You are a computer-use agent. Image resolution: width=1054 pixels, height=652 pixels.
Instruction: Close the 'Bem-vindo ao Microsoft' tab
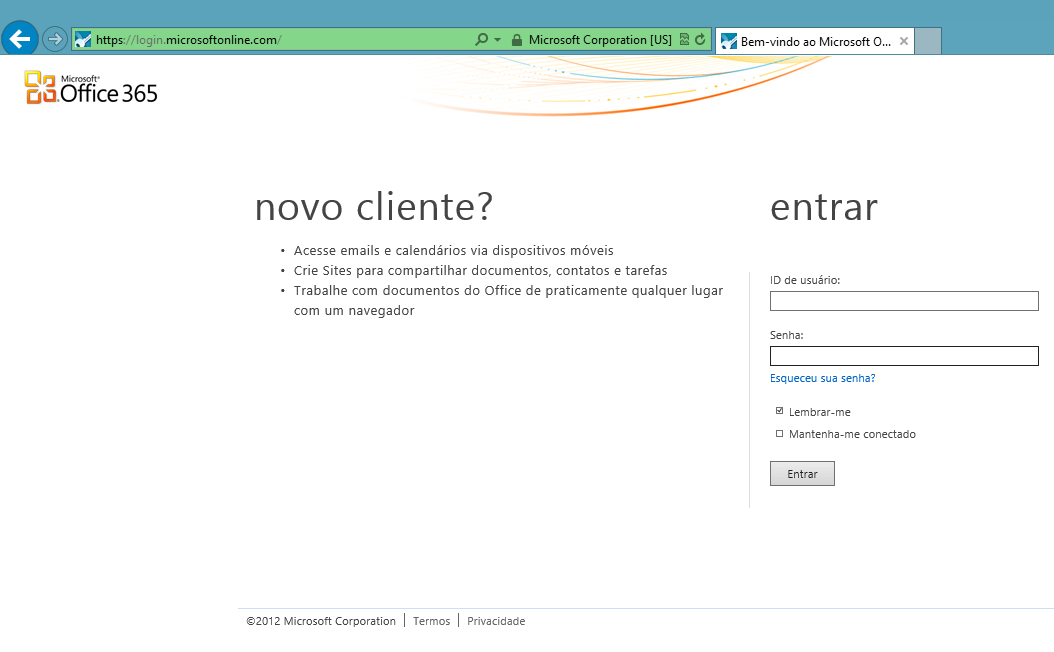pos(904,41)
